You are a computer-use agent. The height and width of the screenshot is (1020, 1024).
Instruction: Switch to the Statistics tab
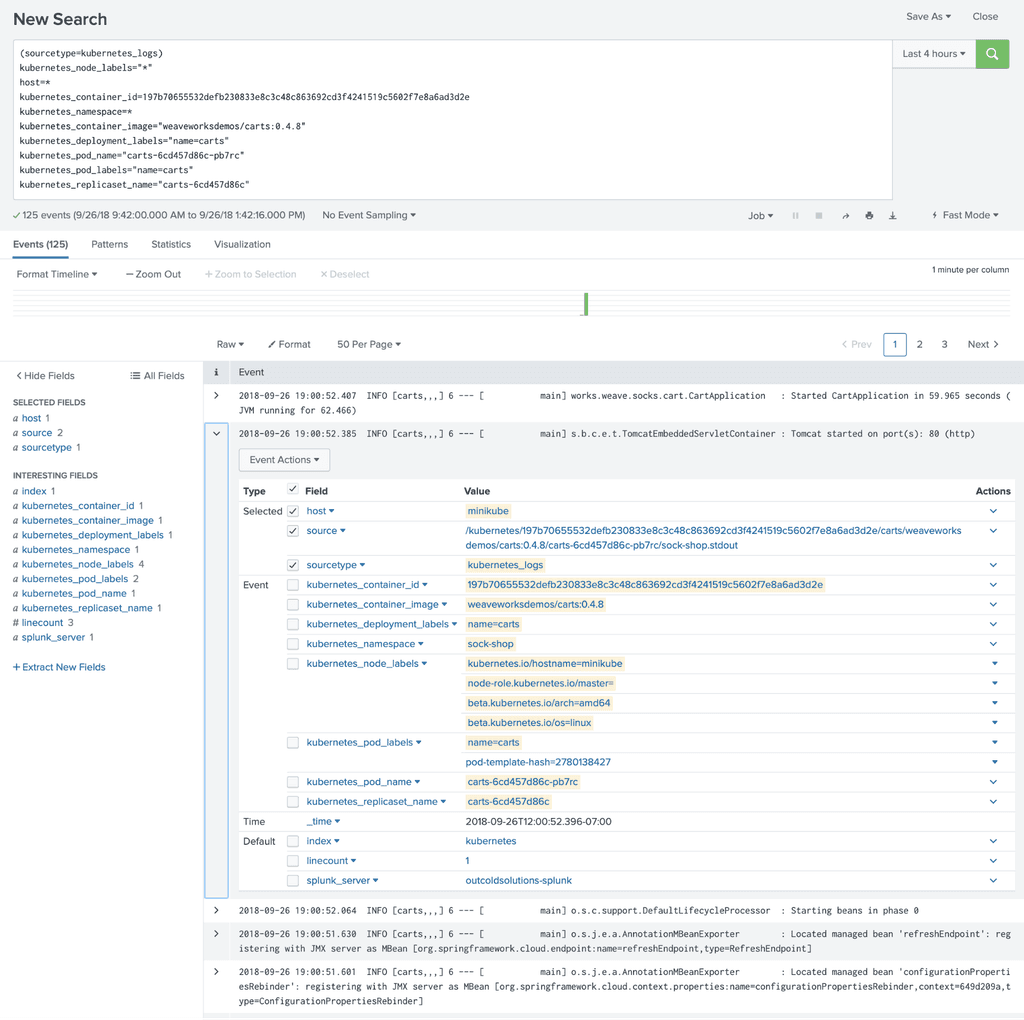[x=171, y=244]
